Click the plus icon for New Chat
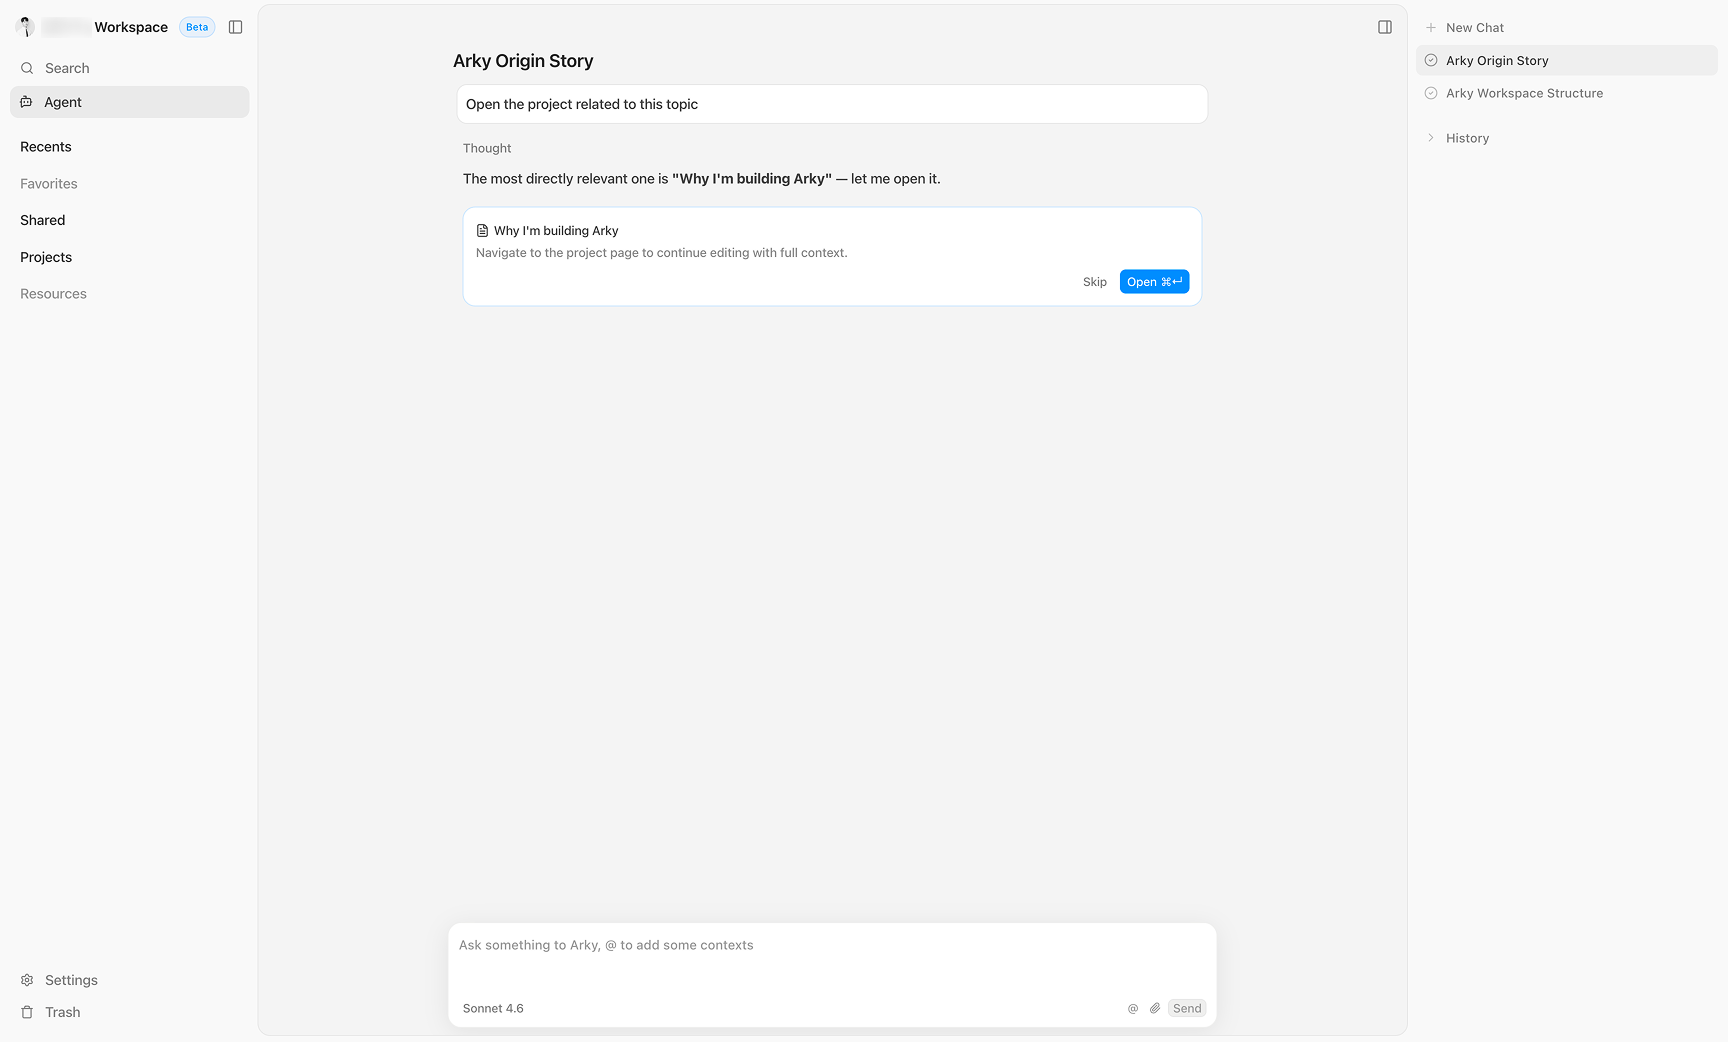This screenshot has width=1728, height=1042. coord(1431,28)
